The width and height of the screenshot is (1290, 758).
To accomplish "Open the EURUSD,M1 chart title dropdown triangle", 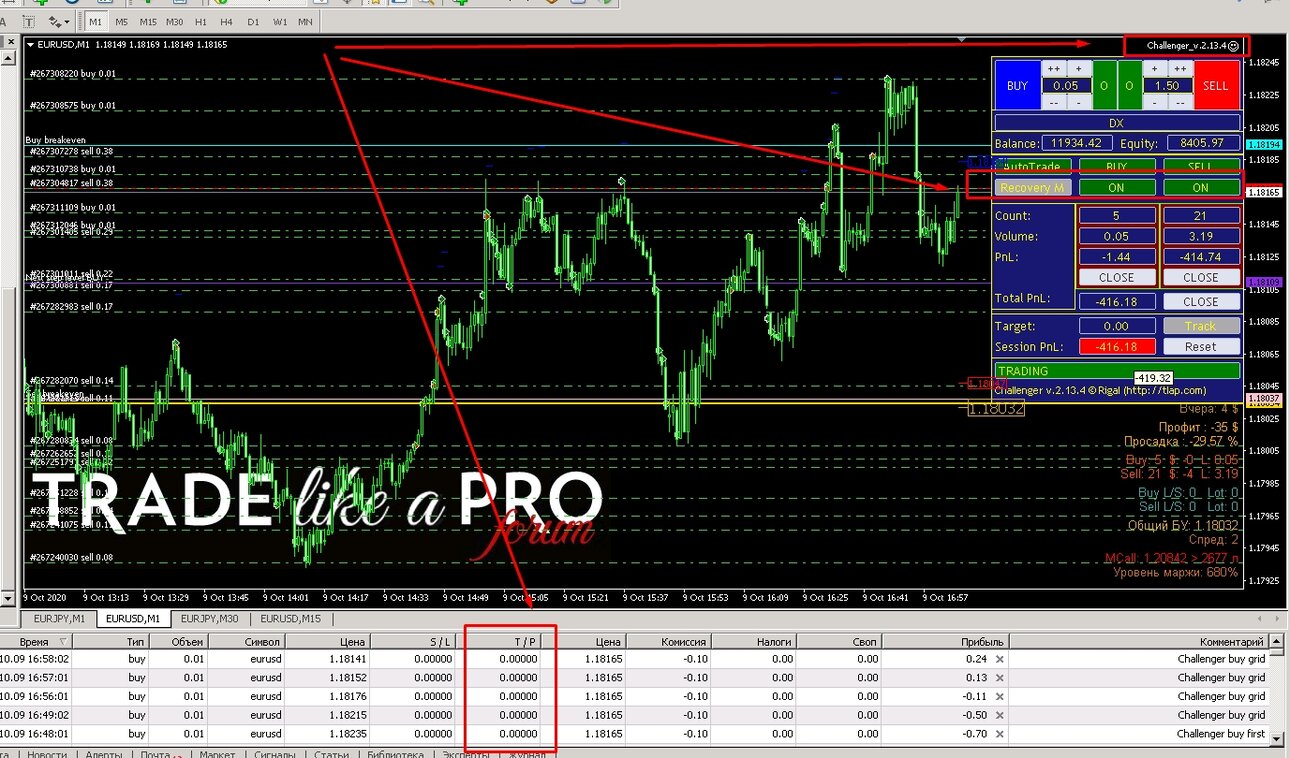I will (x=30, y=44).
